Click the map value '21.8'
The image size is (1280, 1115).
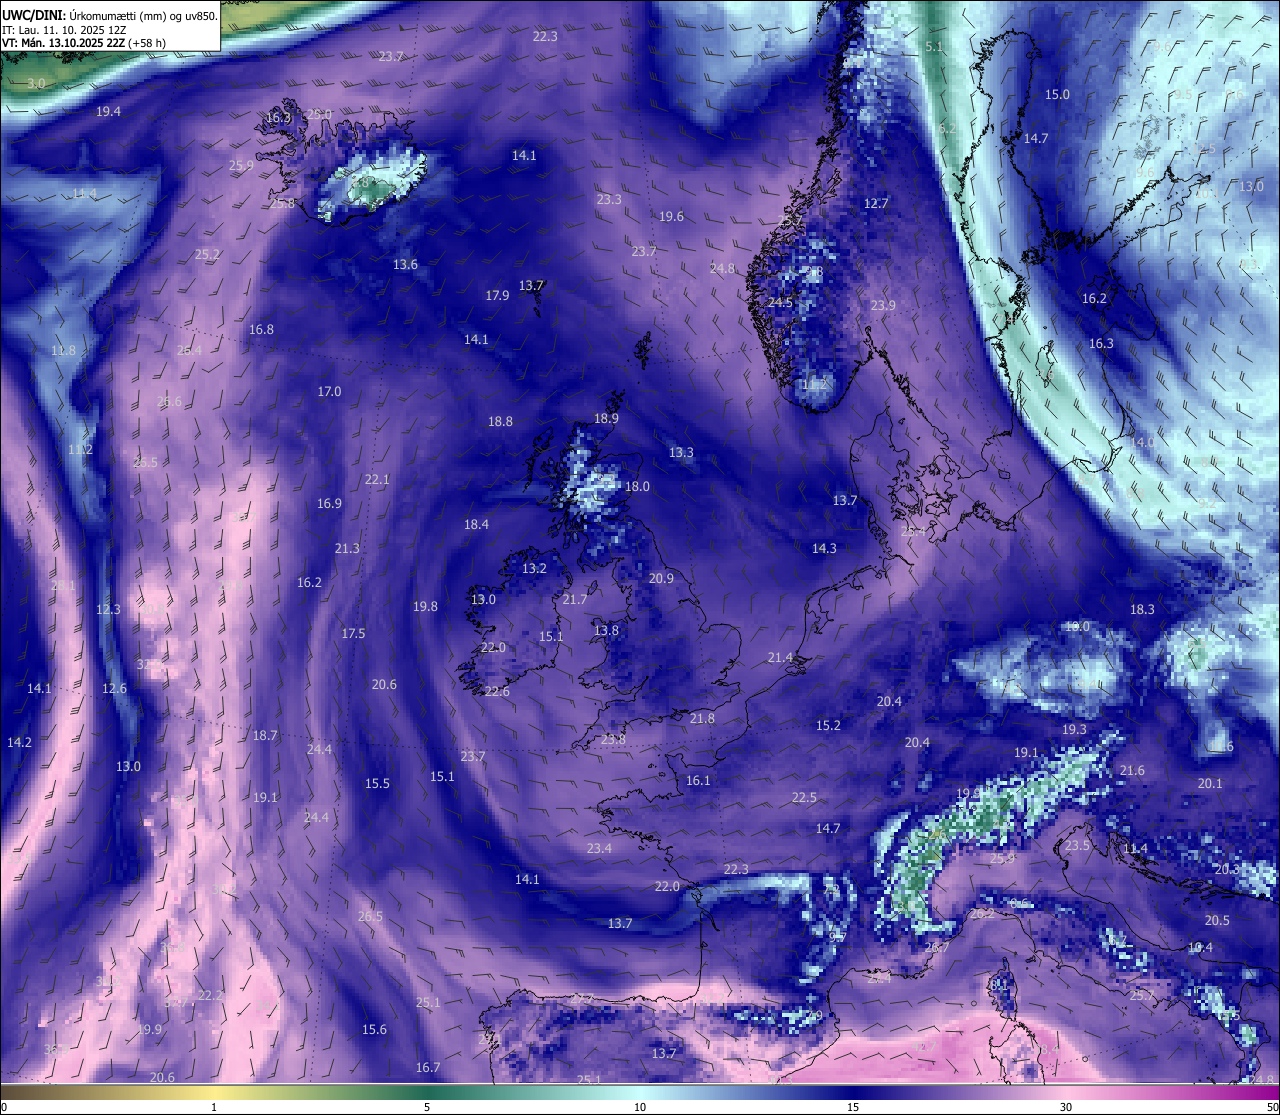coord(702,719)
